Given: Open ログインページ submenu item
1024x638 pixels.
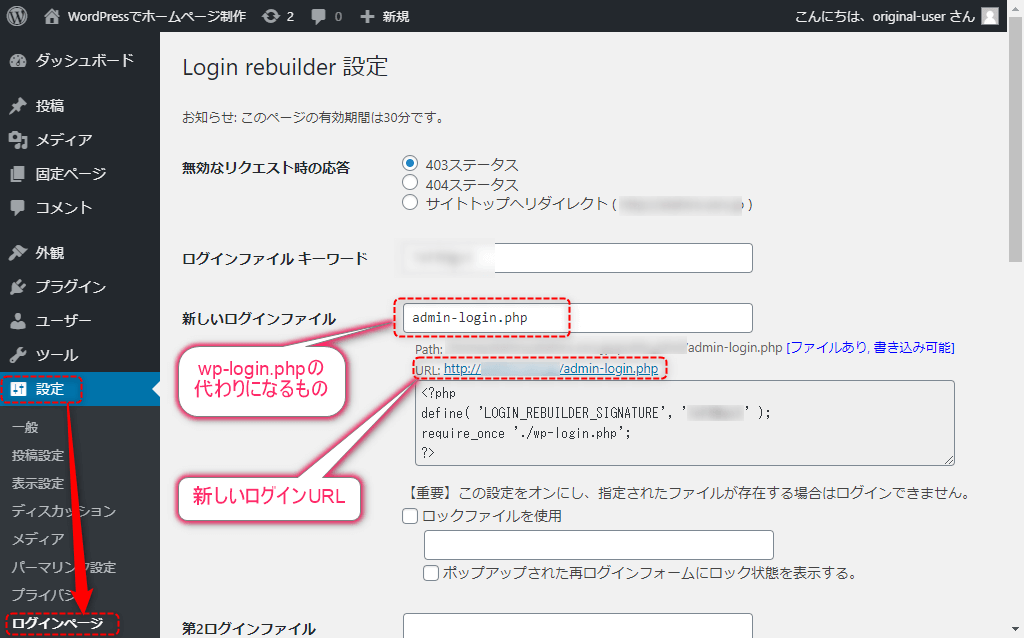Looking at the screenshot, I should 57,623.
